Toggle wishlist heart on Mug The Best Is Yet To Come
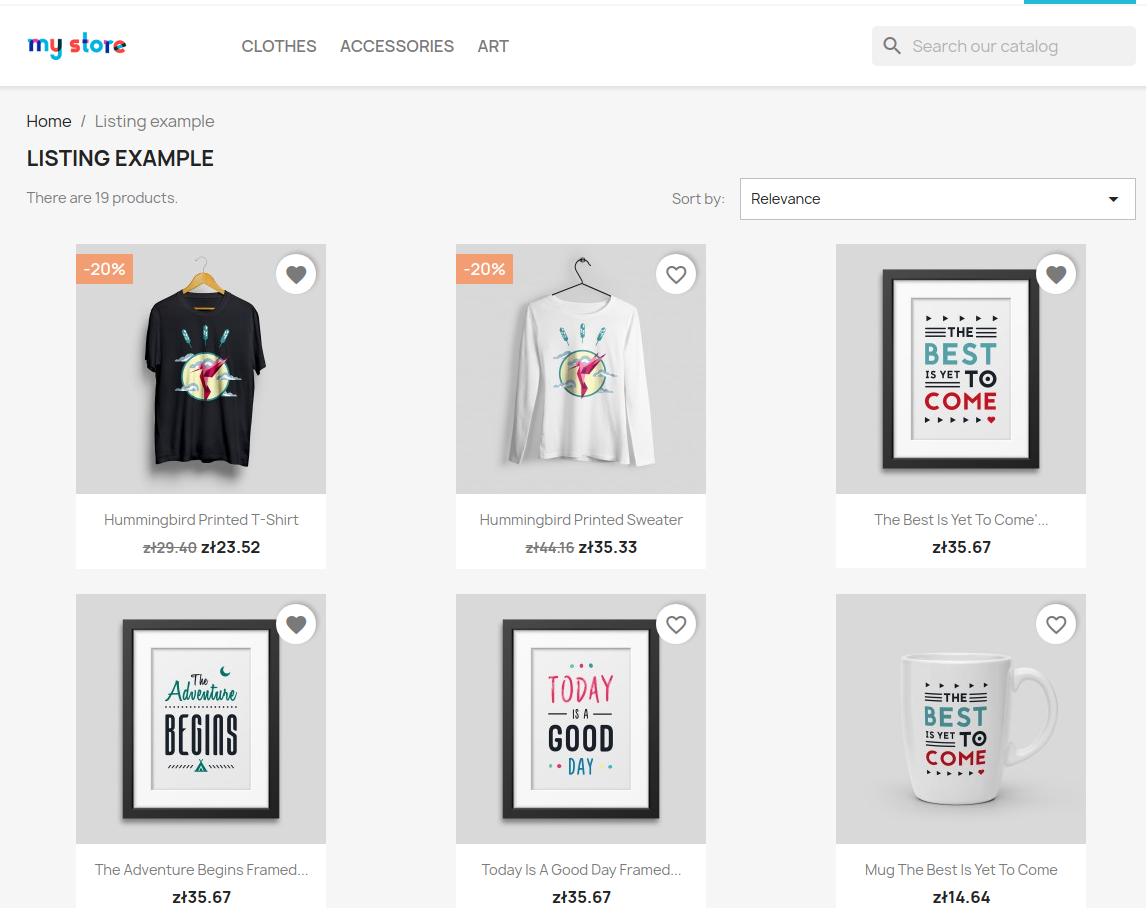This screenshot has width=1146, height=908. [1056, 624]
